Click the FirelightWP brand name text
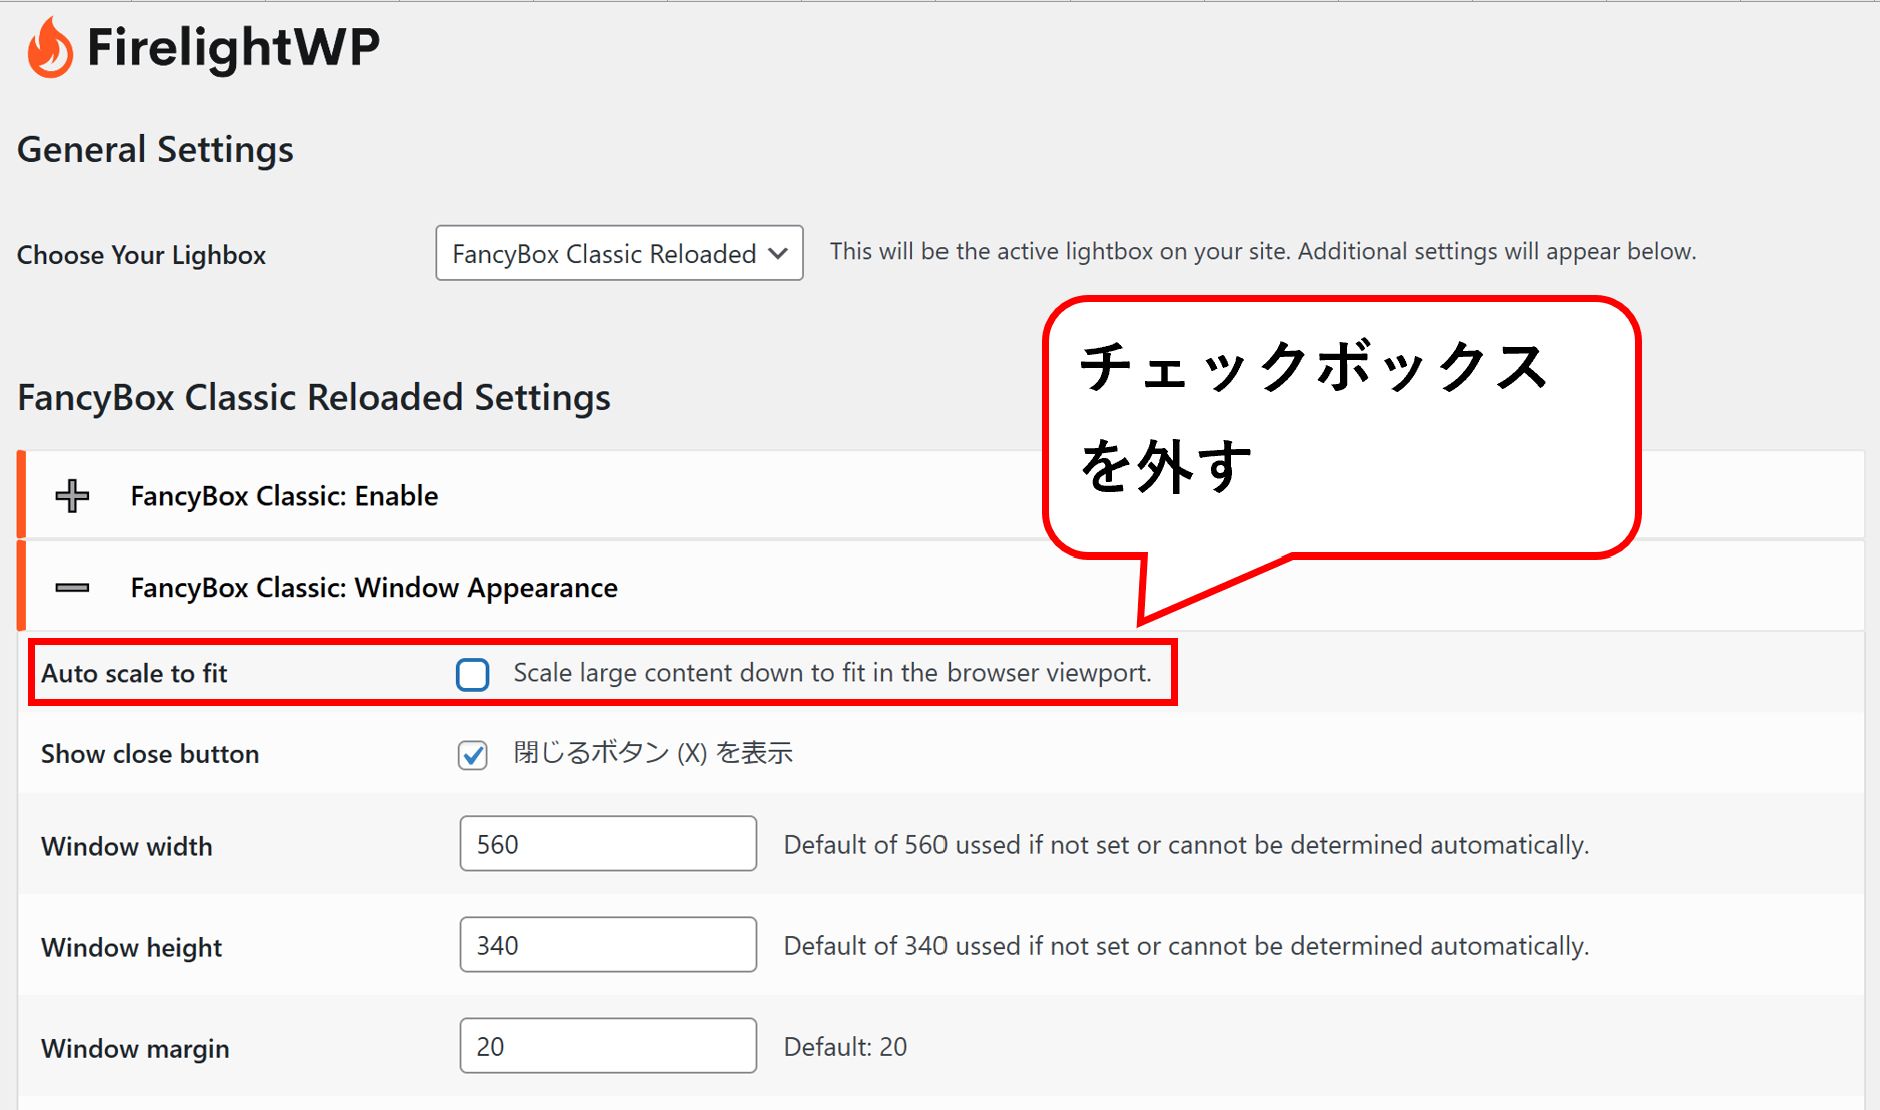Viewport: 1880px width, 1110px height. (x=234, y=48)
